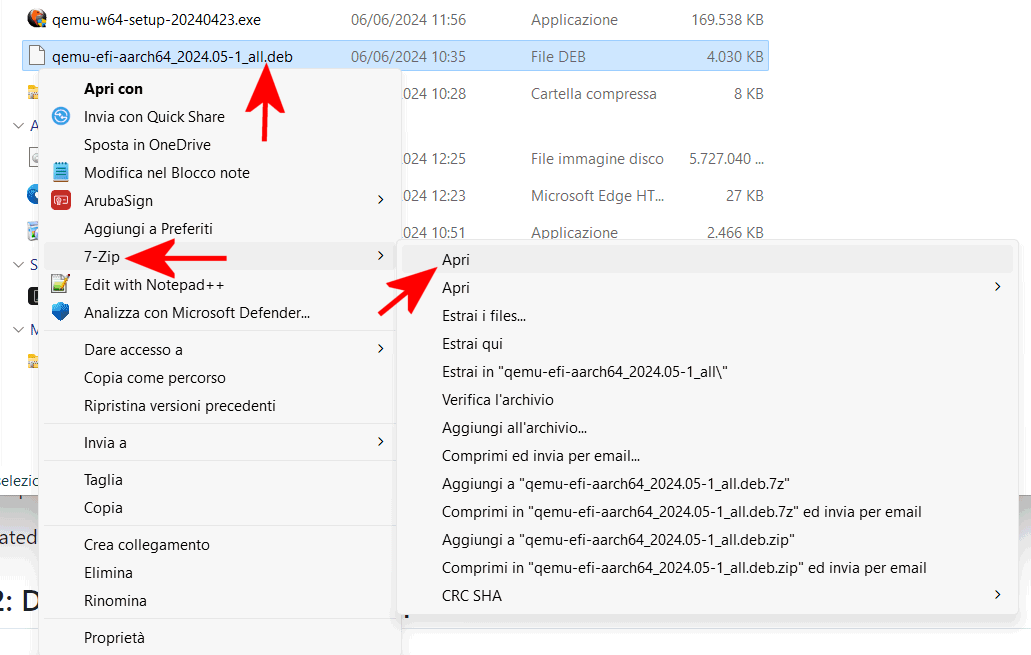This screenshot has width=1031, height=655.
Task: Choose Crea collegamento
Action: click(x=147, y=545)
